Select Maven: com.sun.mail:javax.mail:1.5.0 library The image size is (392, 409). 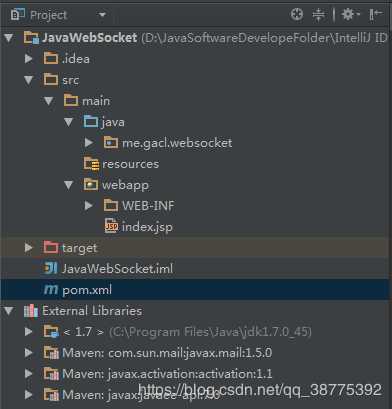tap(167, 353)
